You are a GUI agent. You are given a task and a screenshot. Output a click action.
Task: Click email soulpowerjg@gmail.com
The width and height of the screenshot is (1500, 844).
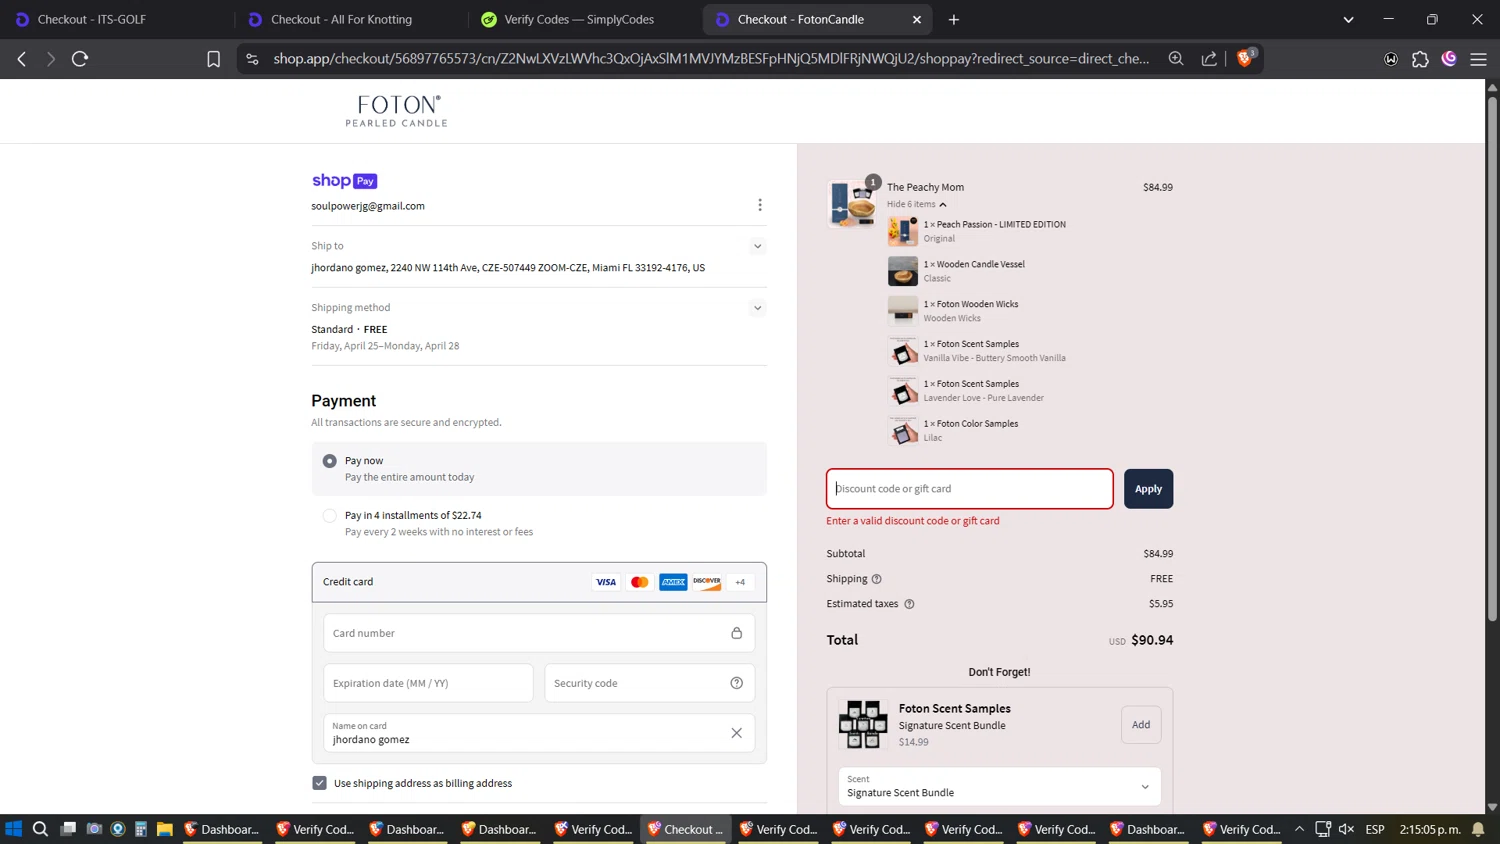click(x=368, y=206)
